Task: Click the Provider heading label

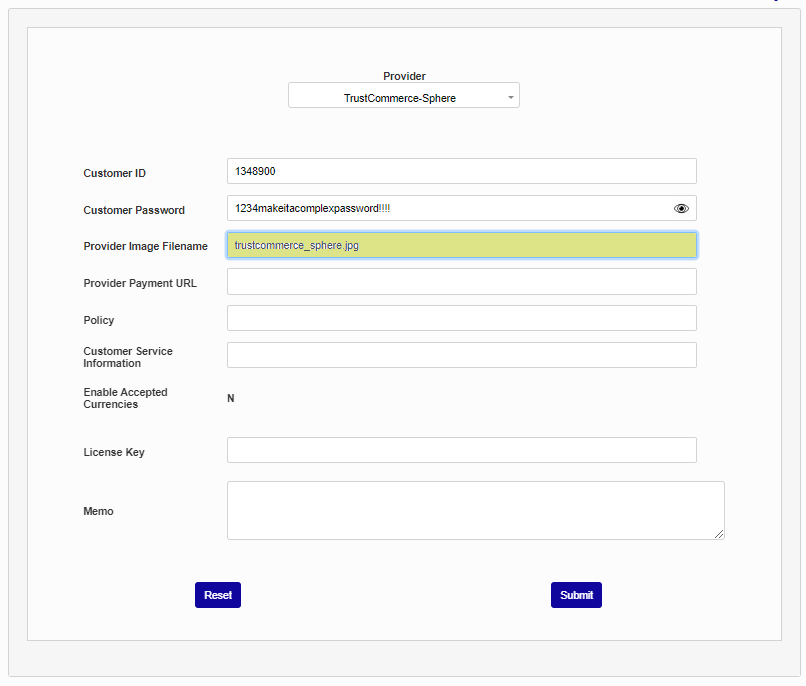Action: [404, 76]
